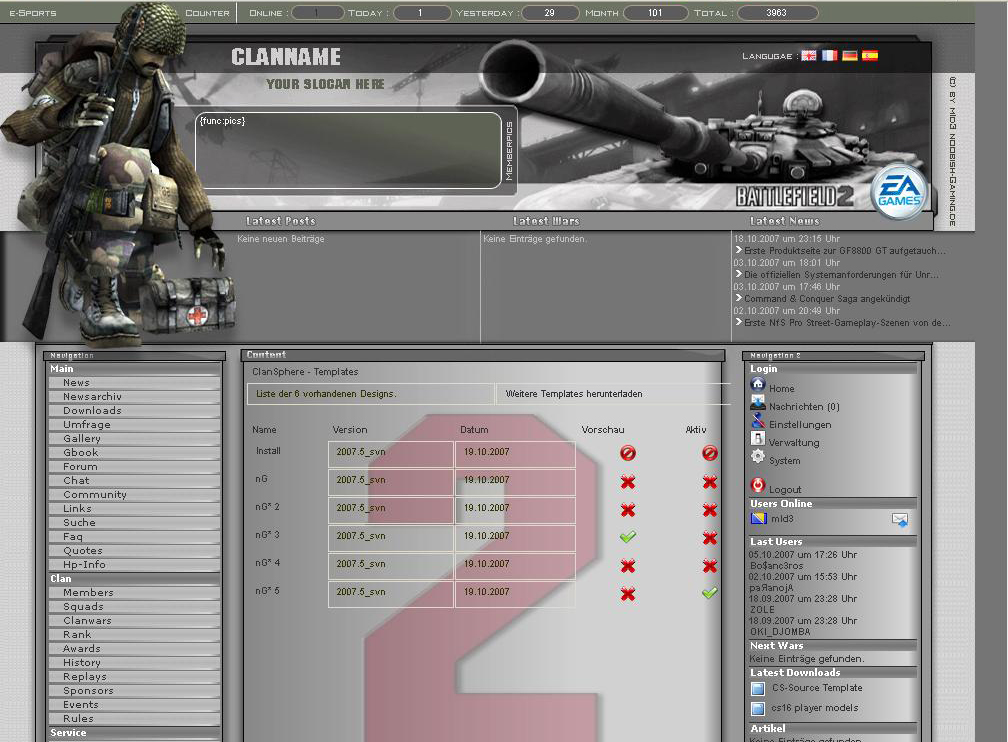The image size is (1008, 742).
Task: Open the Command & Conquer Saga news item
Action: point(826,299)
